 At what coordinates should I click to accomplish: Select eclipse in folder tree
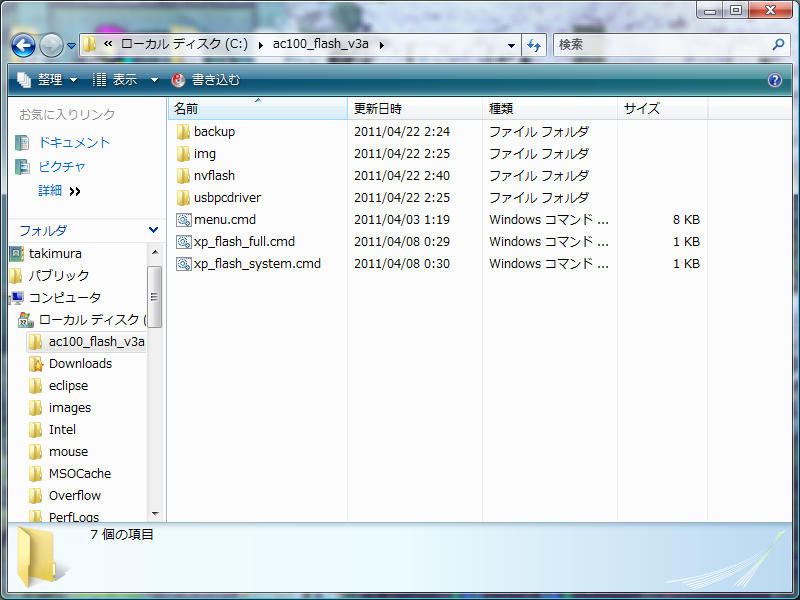click(x=68, y=386)
